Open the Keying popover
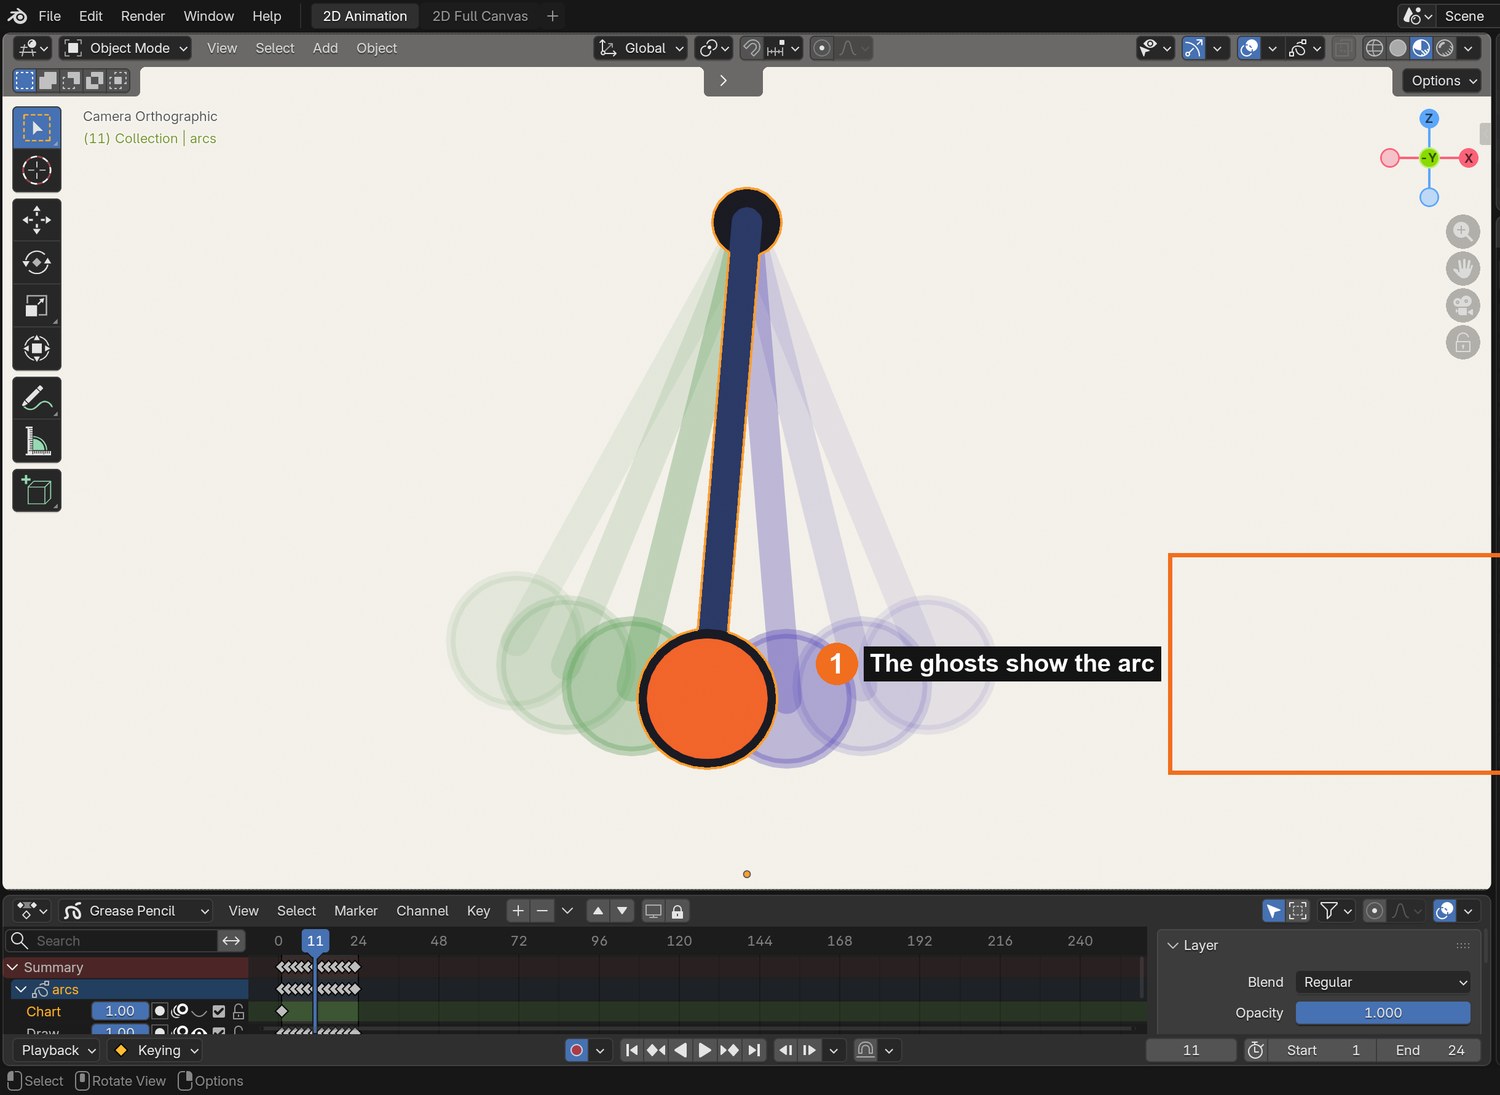The image size is (1500, 1095). tap(159, 1050)
